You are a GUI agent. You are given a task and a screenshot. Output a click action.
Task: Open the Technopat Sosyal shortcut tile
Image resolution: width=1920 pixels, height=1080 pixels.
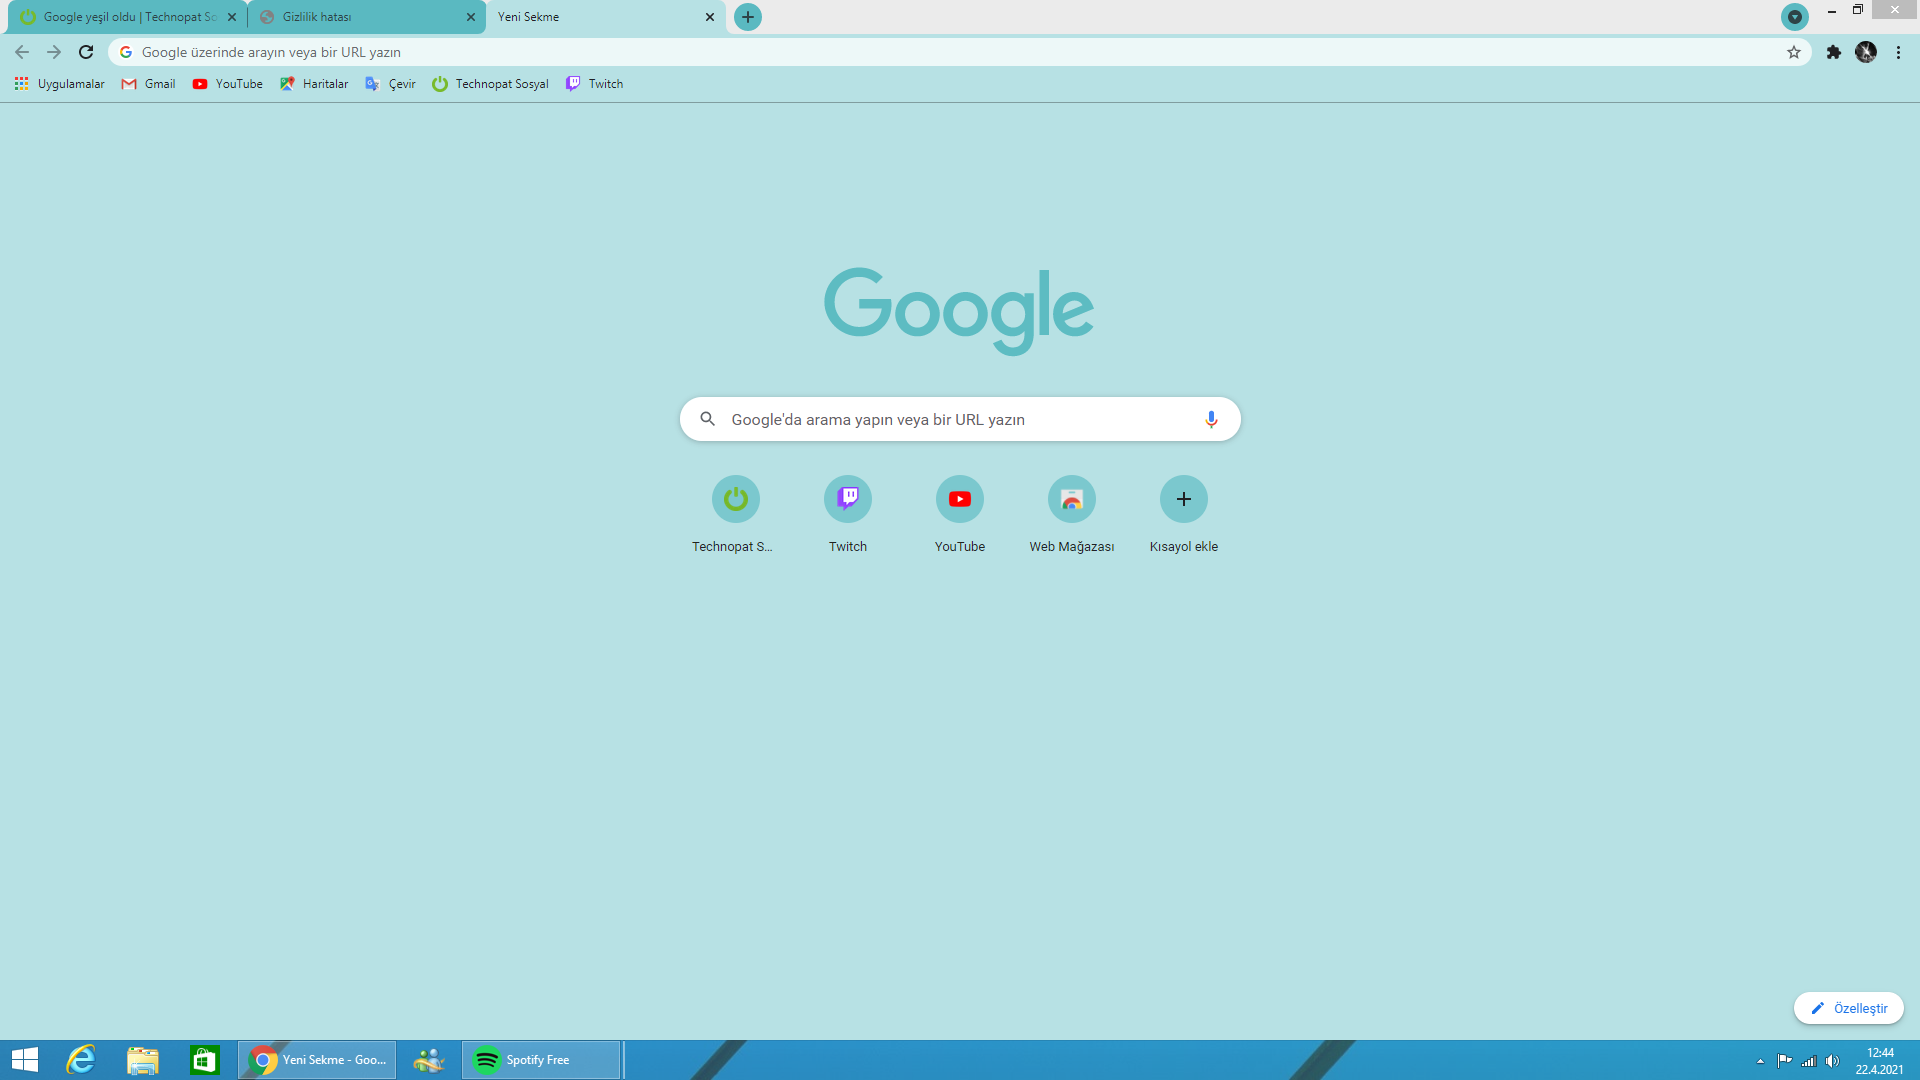[735, 499]
